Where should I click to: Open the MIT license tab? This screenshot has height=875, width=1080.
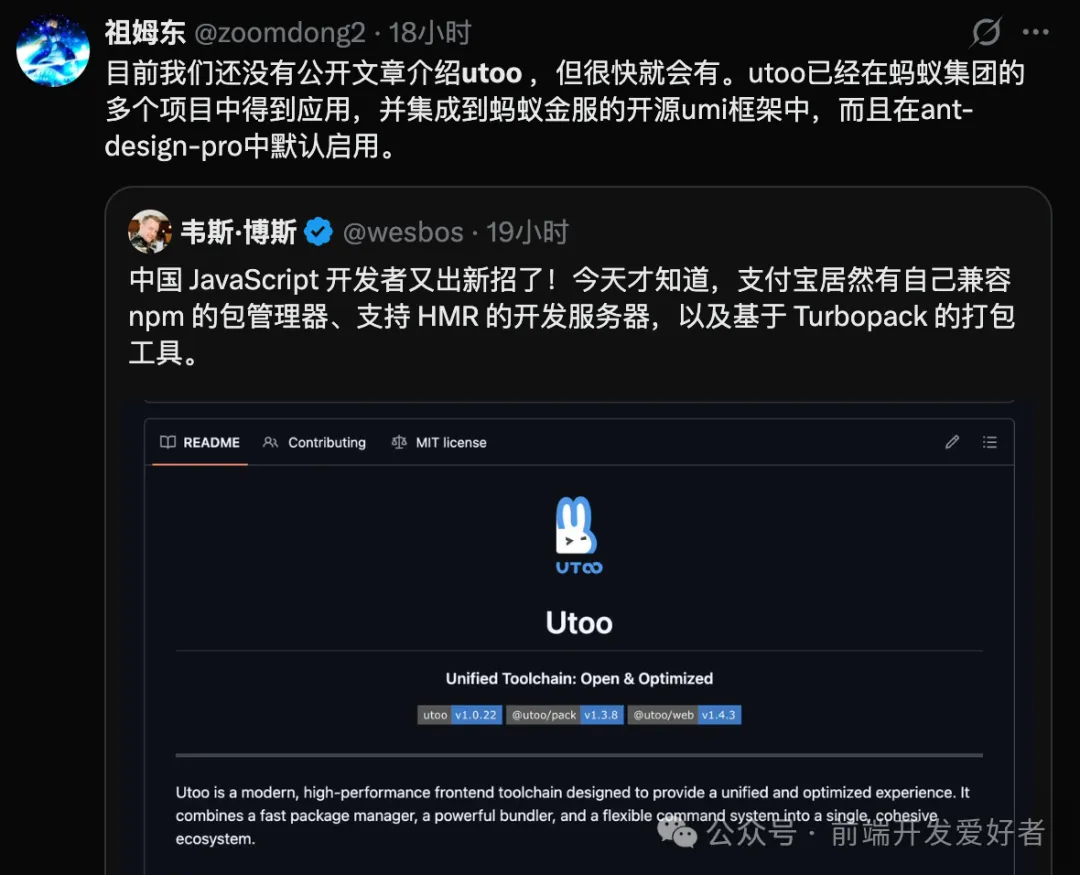(439, 442)
